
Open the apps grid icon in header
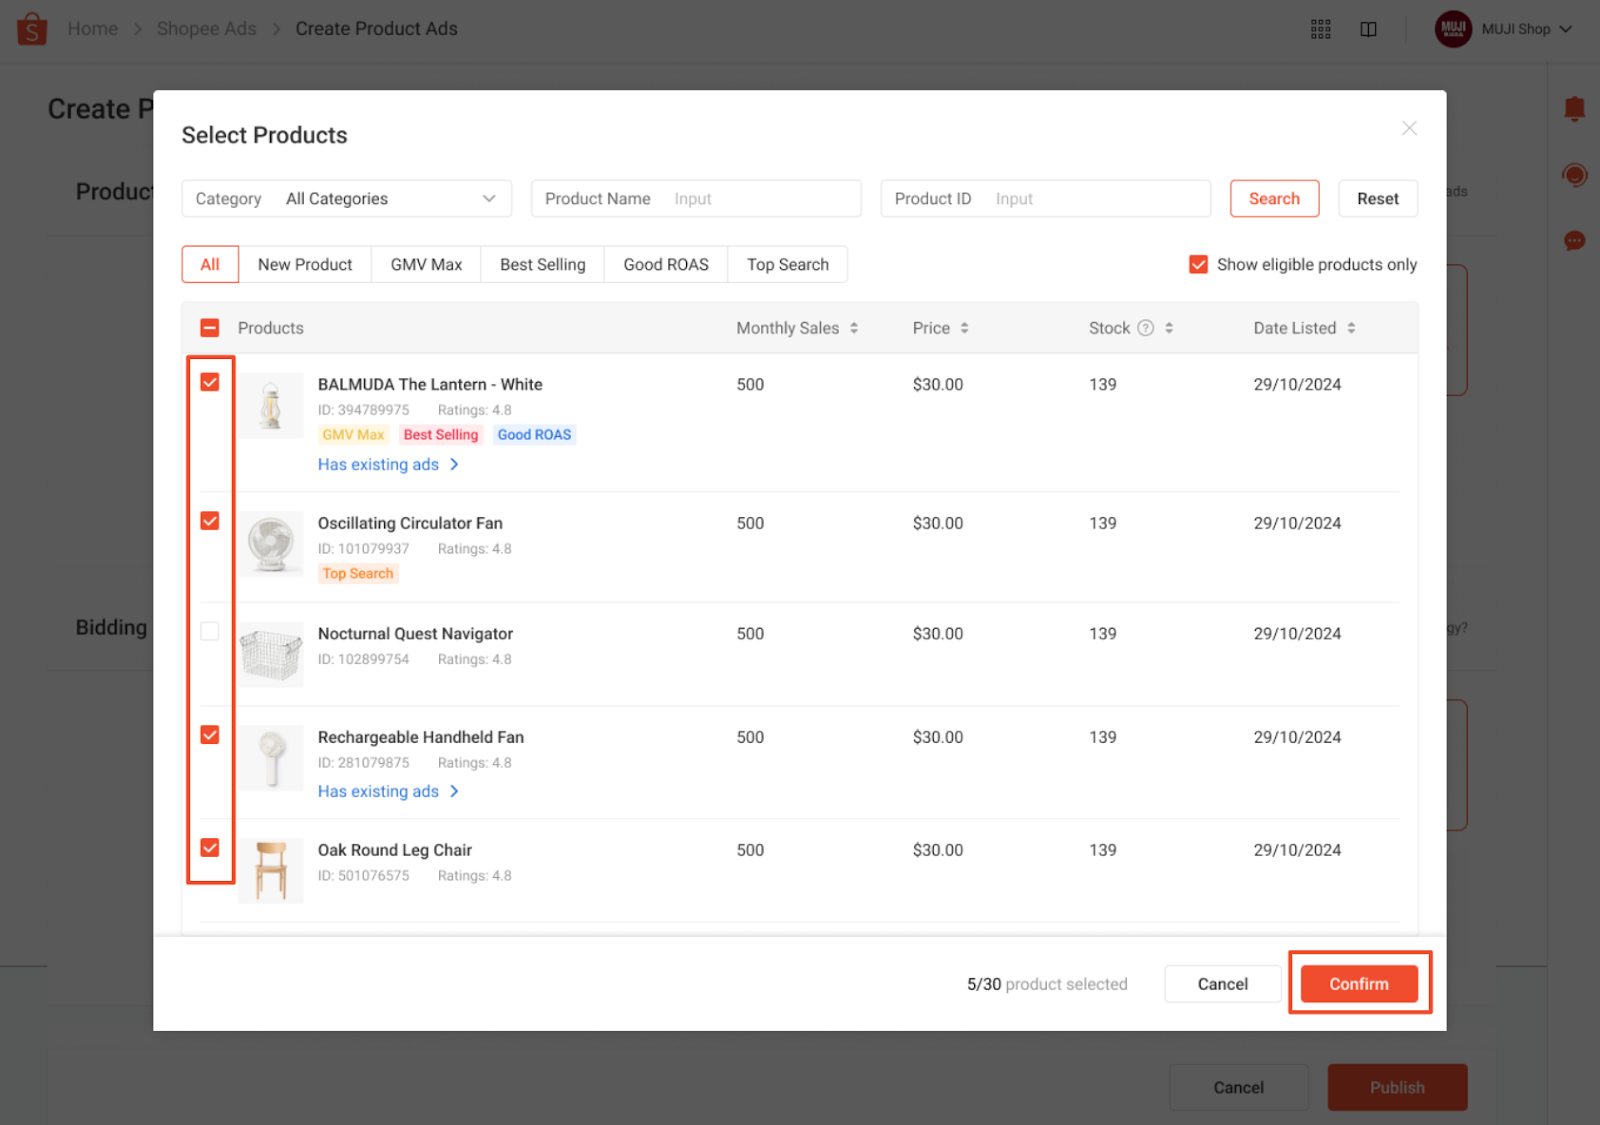coord(1320,29)
